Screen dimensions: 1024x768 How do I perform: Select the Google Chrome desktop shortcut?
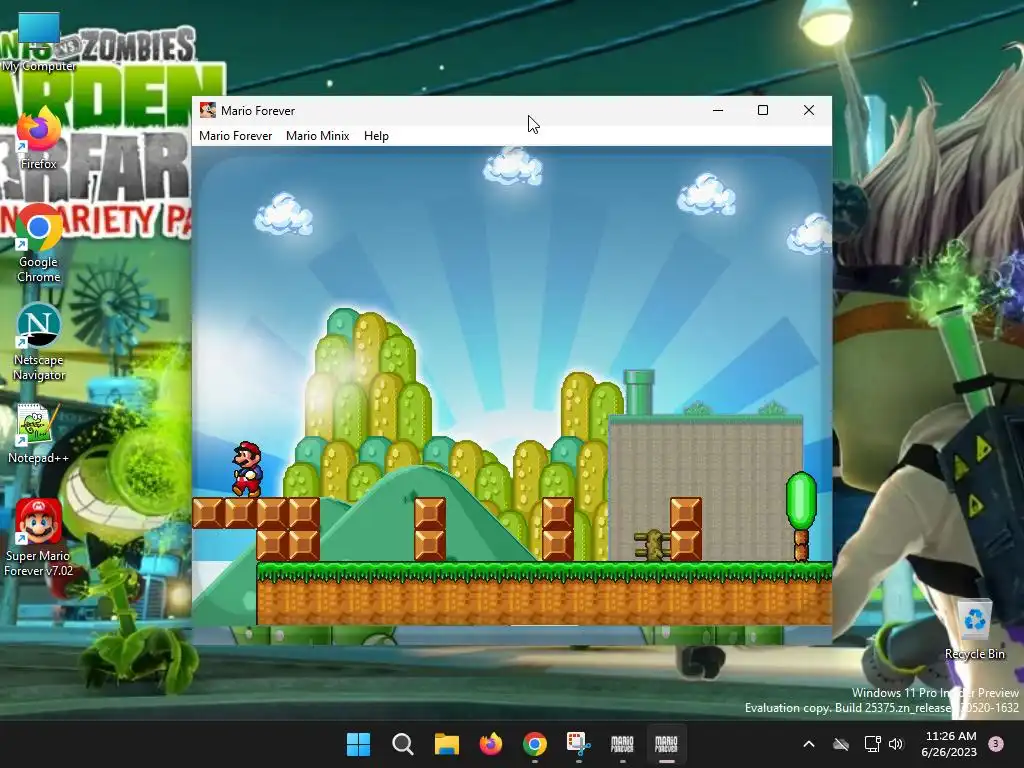[39, 244]
